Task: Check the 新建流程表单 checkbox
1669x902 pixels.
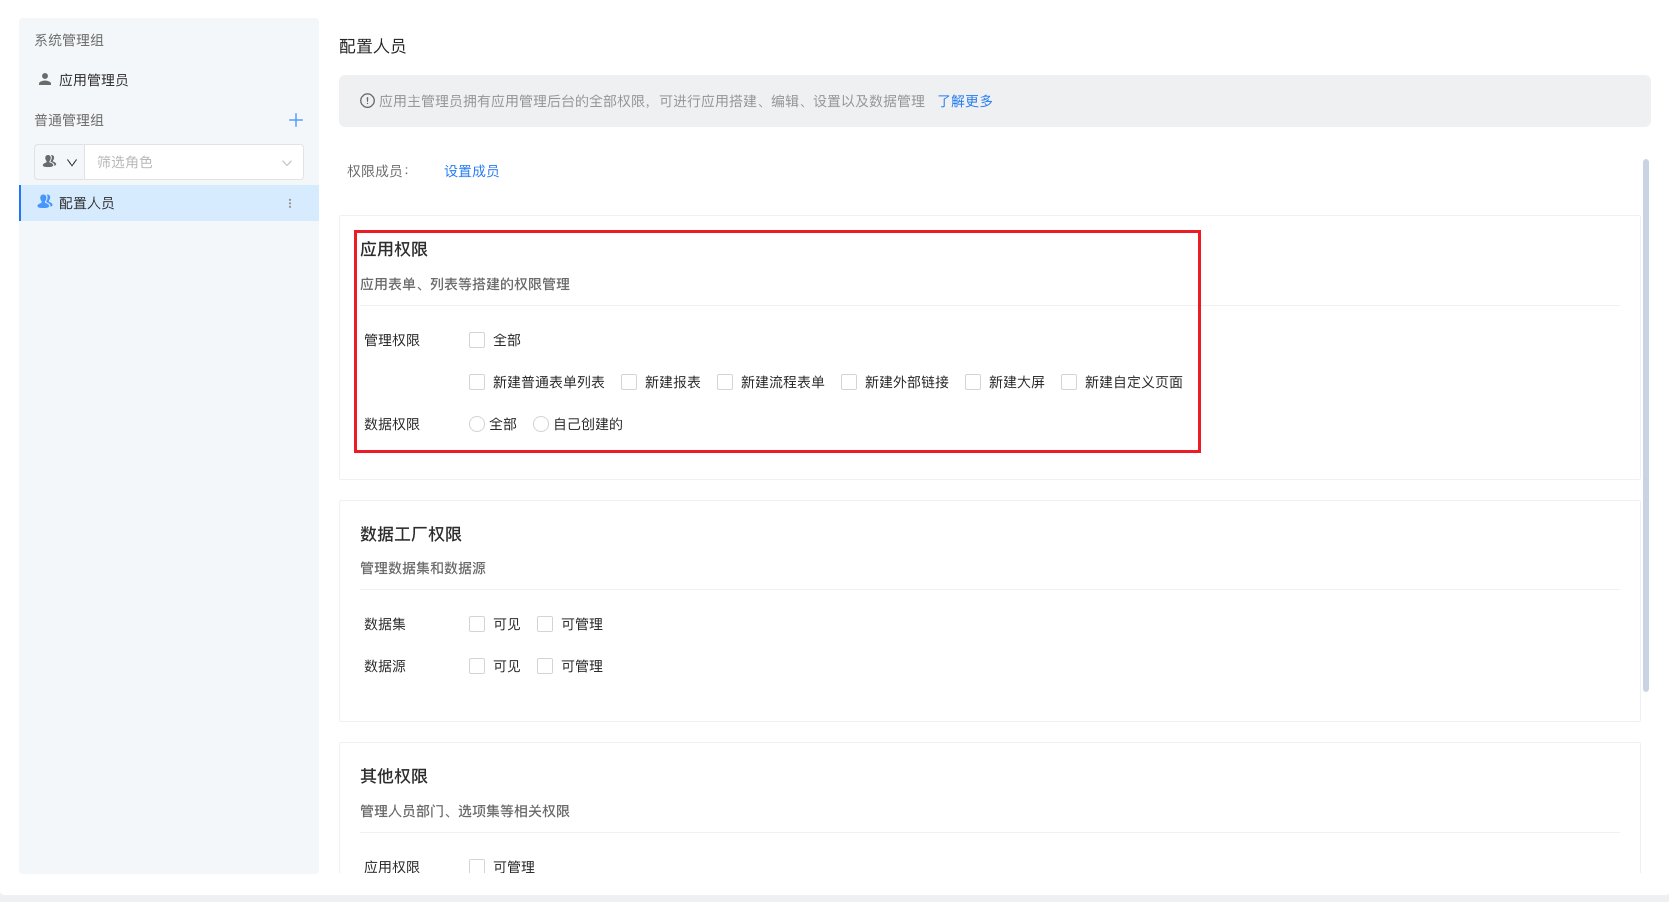Action: 724,381
